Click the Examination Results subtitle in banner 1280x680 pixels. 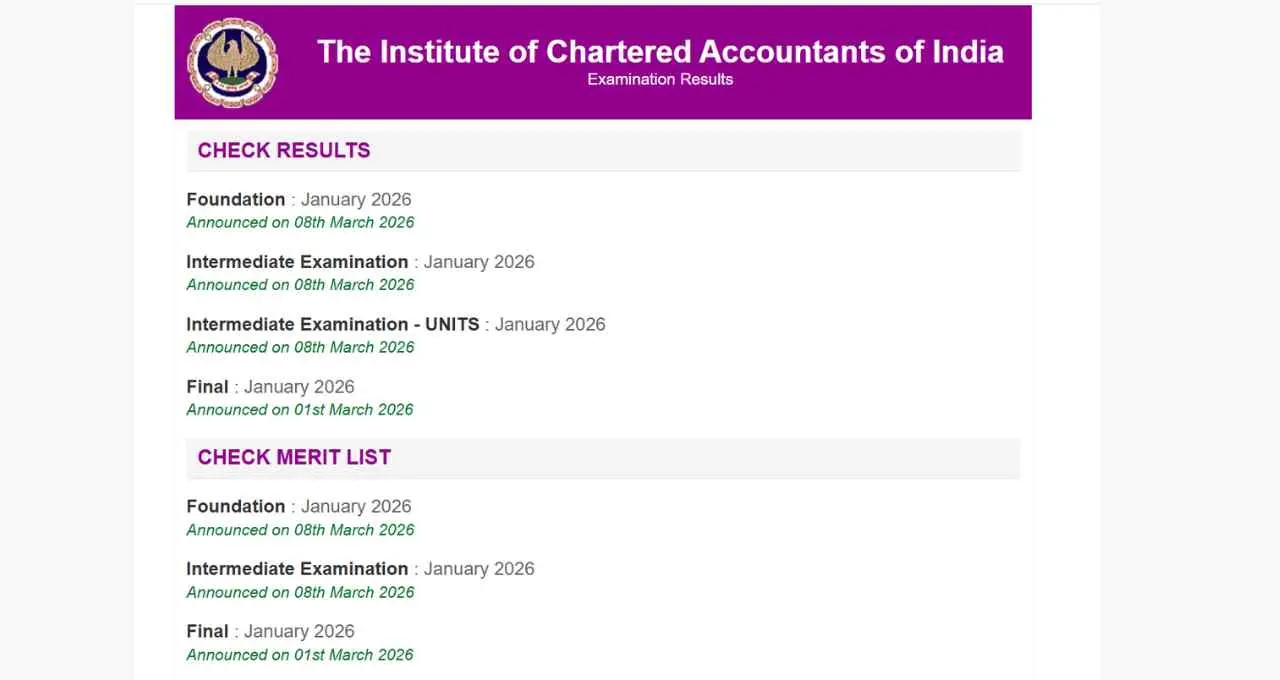click(x=660, y=80)
